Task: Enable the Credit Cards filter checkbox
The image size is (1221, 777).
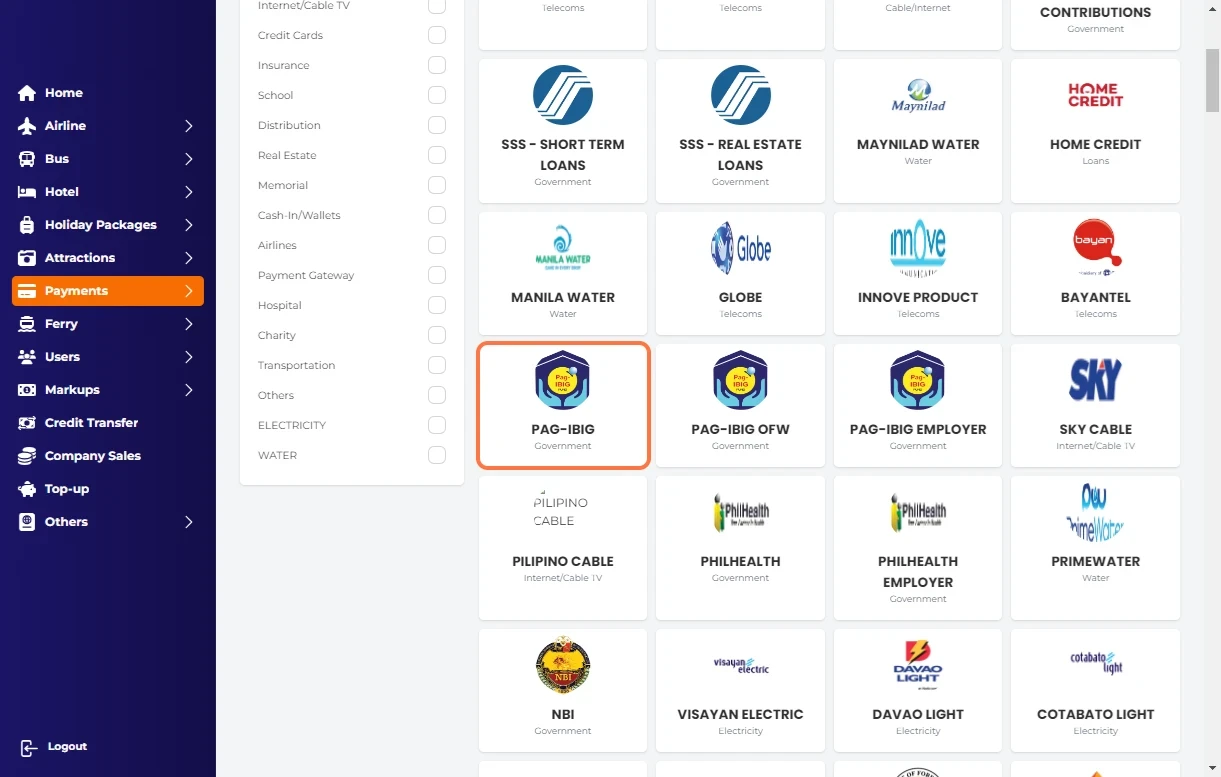Action: tap(437, 35)
